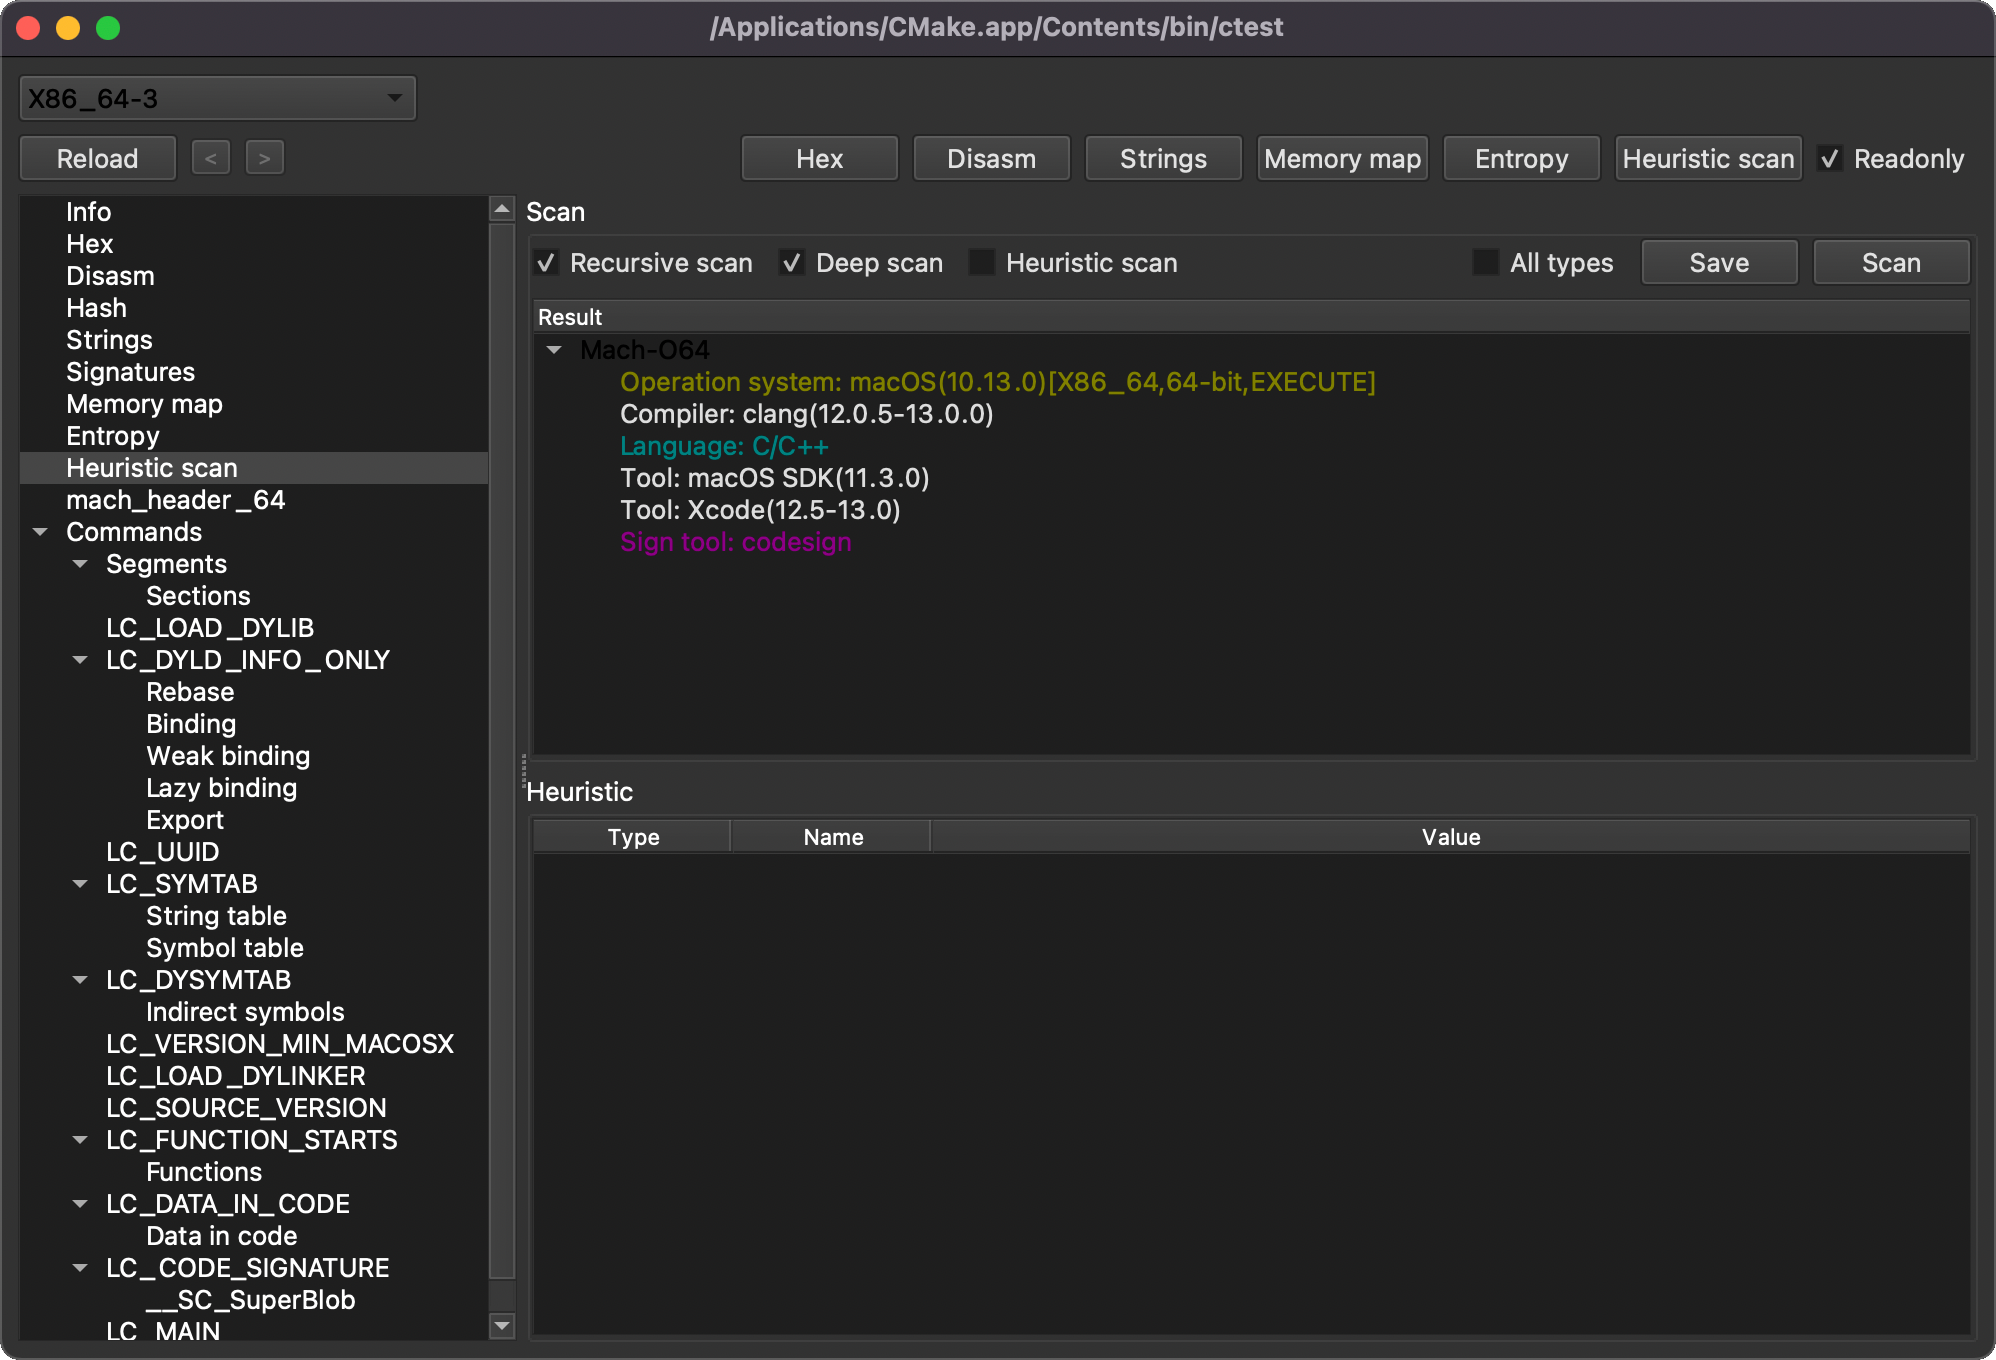Enable the All types checkbox
This screenshot has width=1996, height=1360.
1486,263
